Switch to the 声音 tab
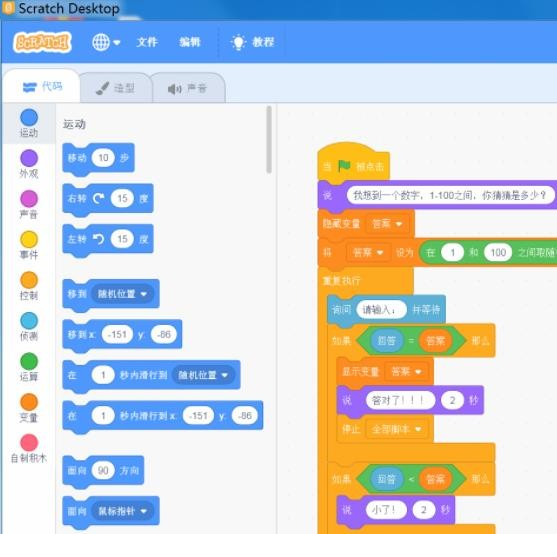The image size is (557, 557). 188,88
